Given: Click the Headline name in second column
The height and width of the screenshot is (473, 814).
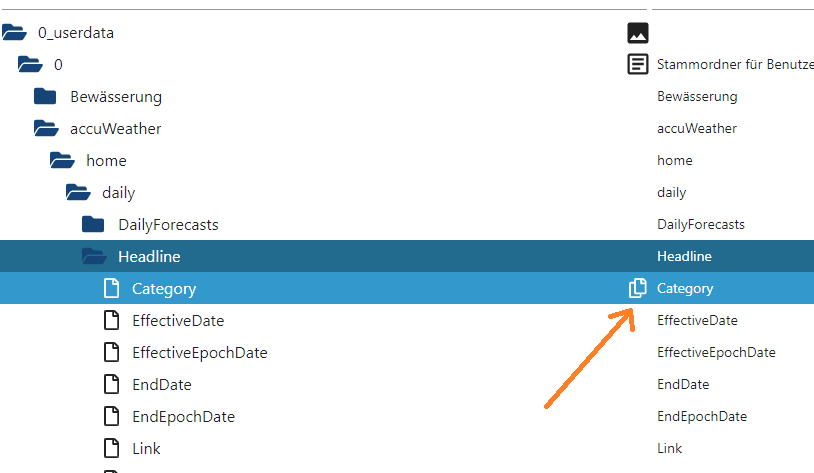Looking at the screenshot, I should (x=684, y=256).
